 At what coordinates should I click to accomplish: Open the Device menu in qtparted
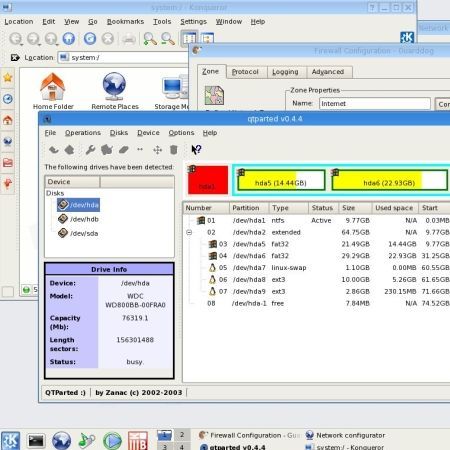(148, 133)
